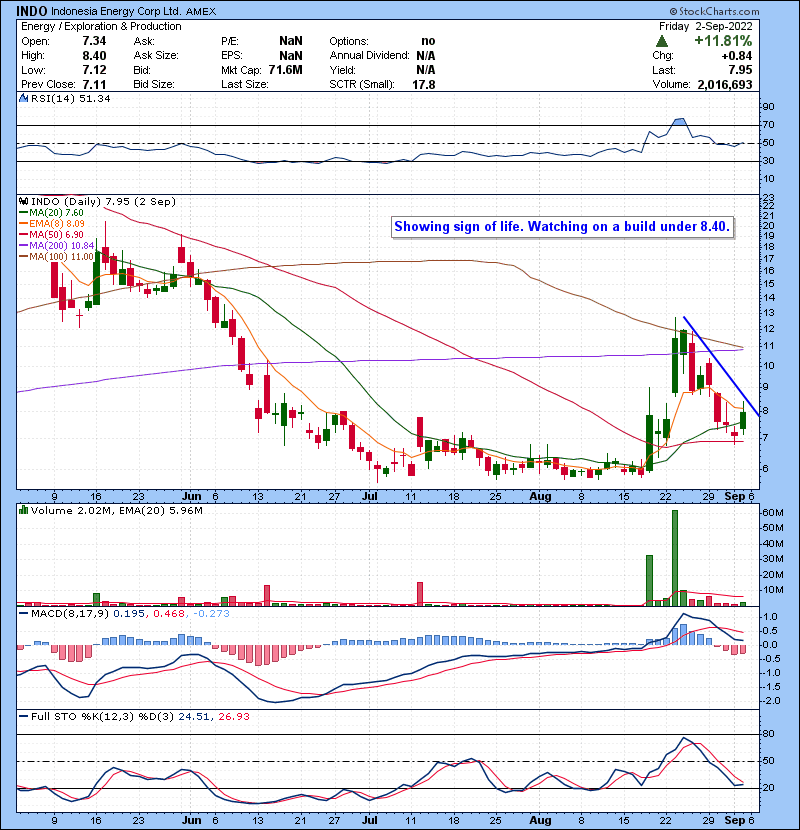
Task: Click the Low value 7.12
Action: pos(94,70)
